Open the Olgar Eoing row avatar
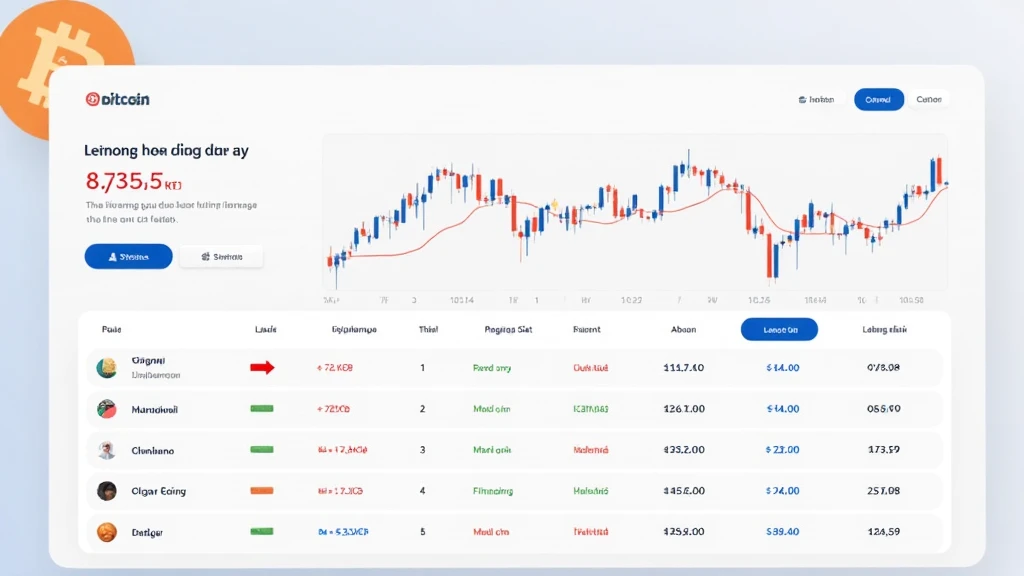The width and height of the screenshot is (1024, 576). [107, 491]
